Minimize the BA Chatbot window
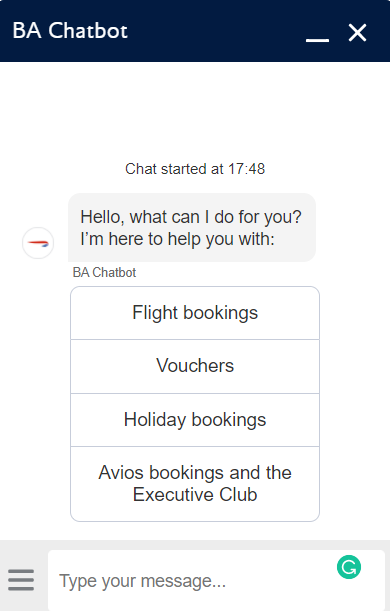 pyautogui.click(x=318, y=40)
